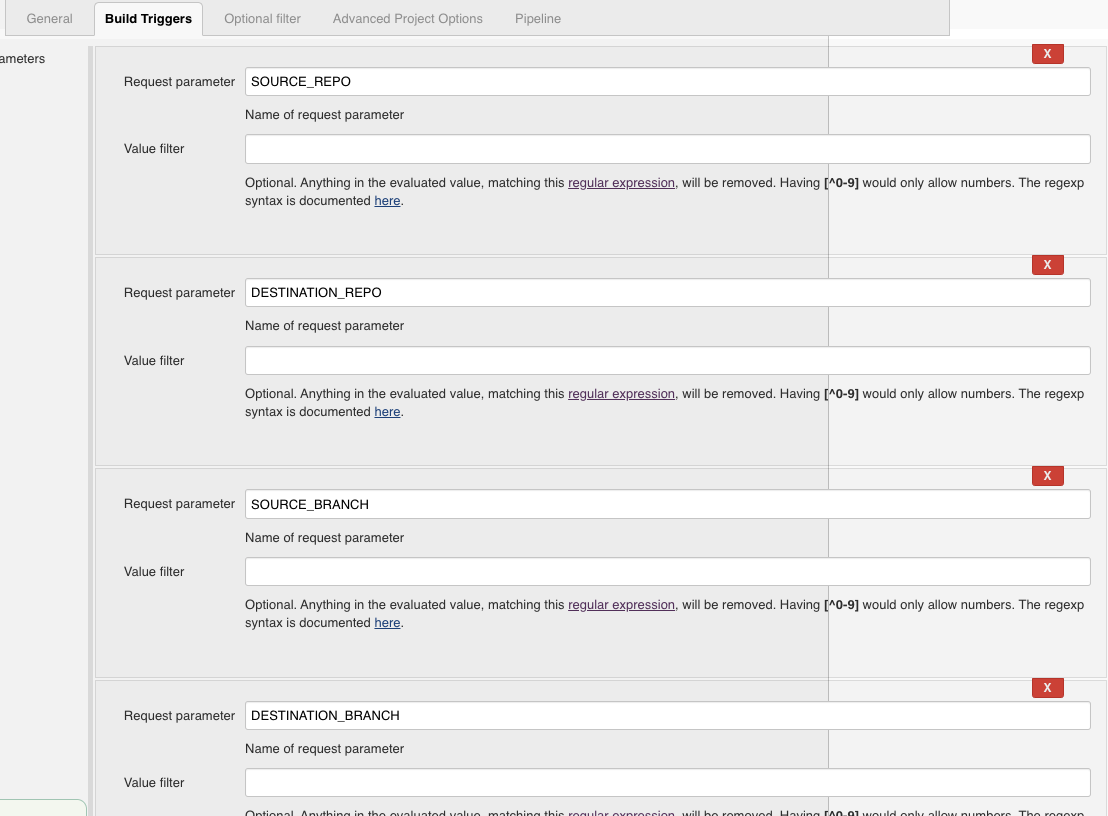1108x816 pixels.
Task: Click 'Name of request parameter' under SOURCE_REPO
Action: point(324,114)
